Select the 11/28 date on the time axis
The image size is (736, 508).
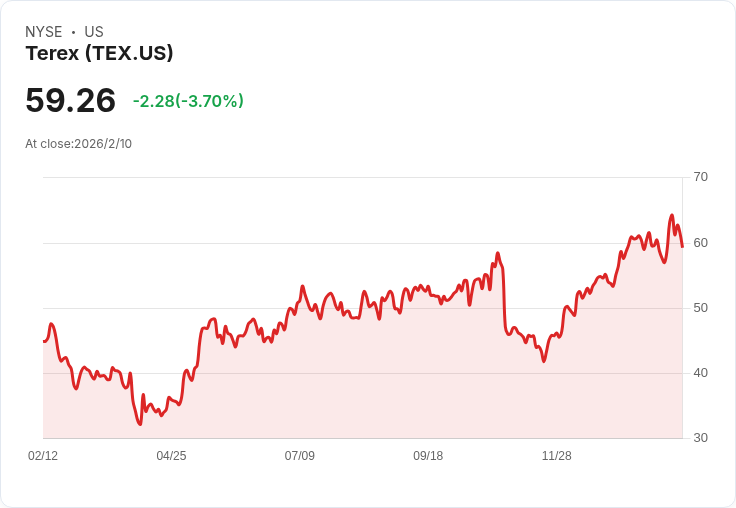coord(556,456)
